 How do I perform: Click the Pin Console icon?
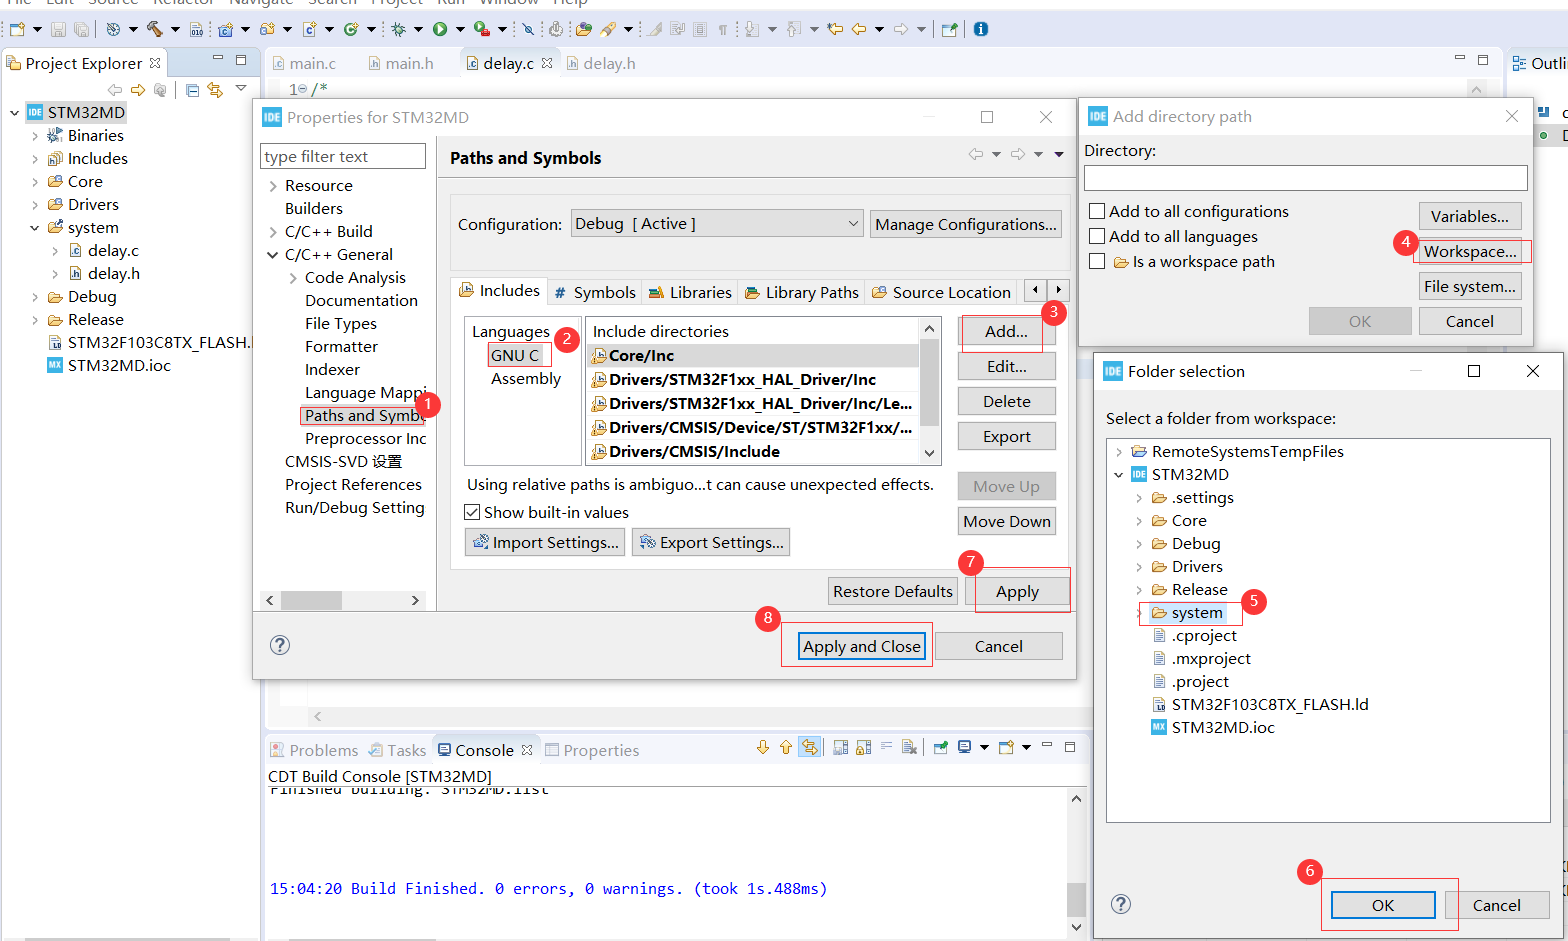pos(940,748)
